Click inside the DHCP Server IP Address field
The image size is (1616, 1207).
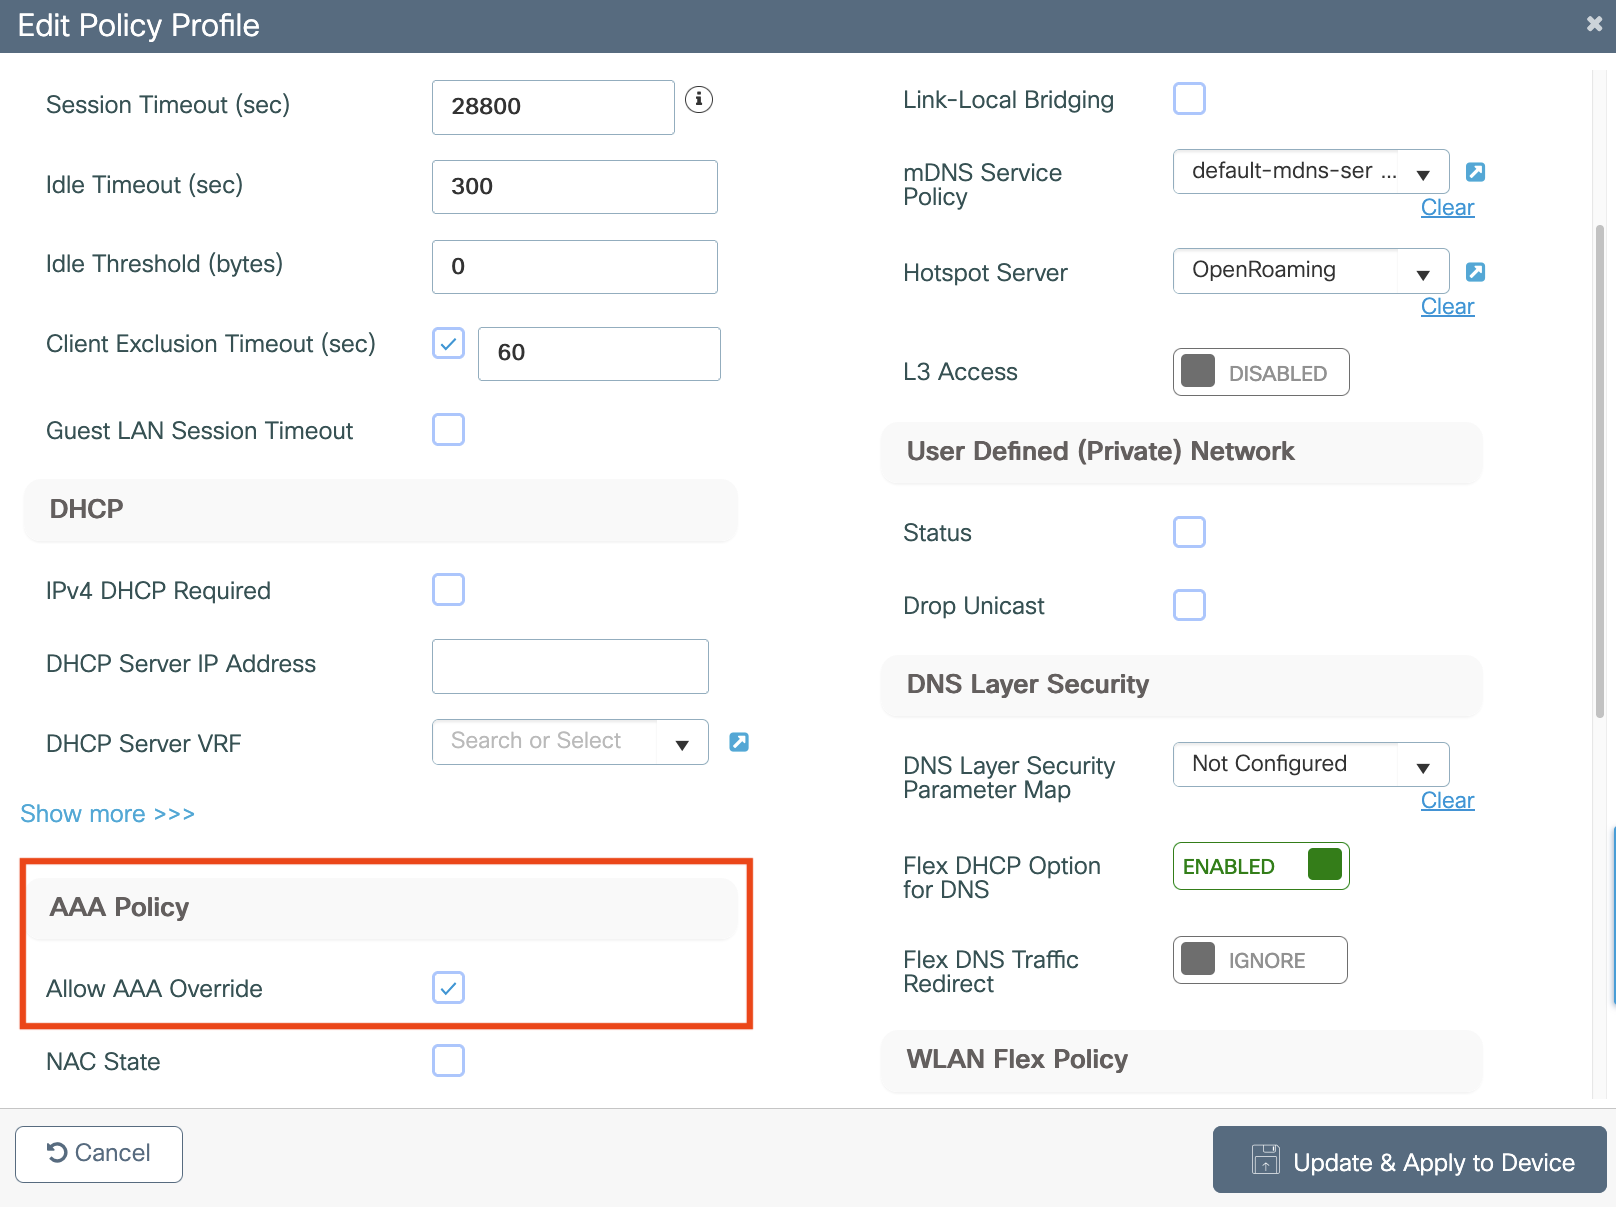coord(569,666)
